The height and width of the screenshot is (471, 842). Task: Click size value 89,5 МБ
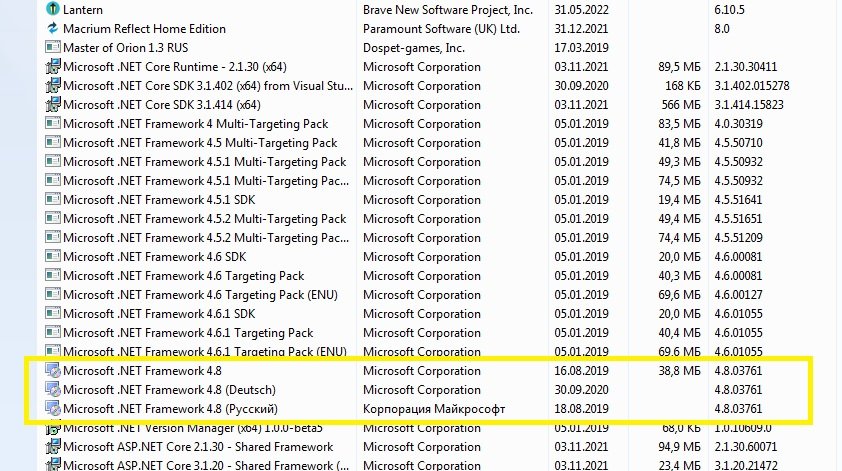679,67
